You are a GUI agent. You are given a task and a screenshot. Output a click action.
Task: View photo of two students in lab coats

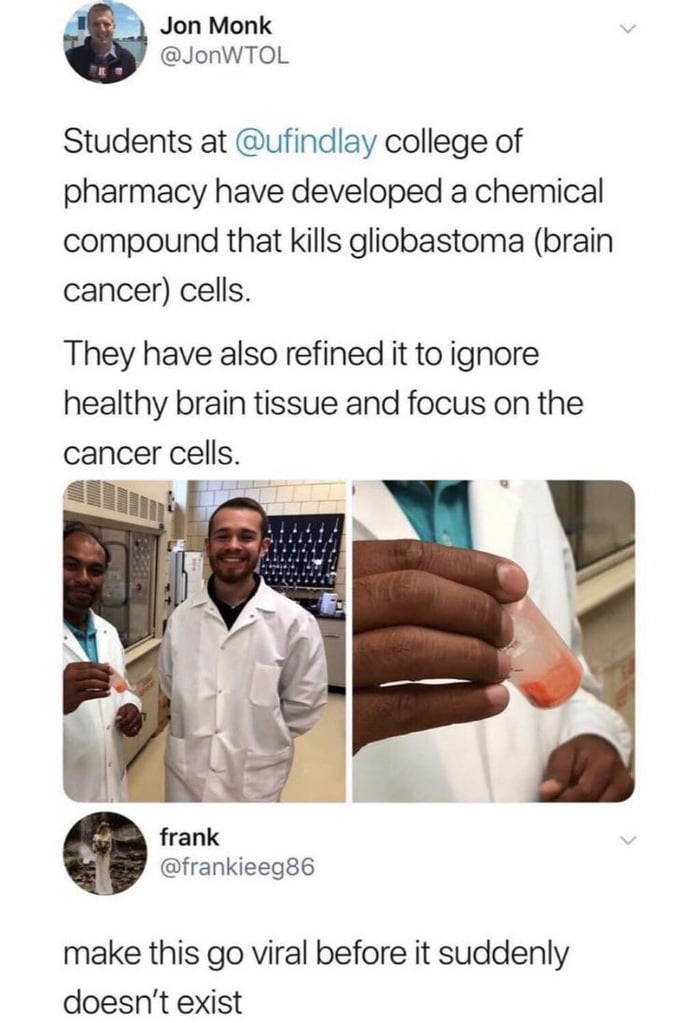pos(204,641)
